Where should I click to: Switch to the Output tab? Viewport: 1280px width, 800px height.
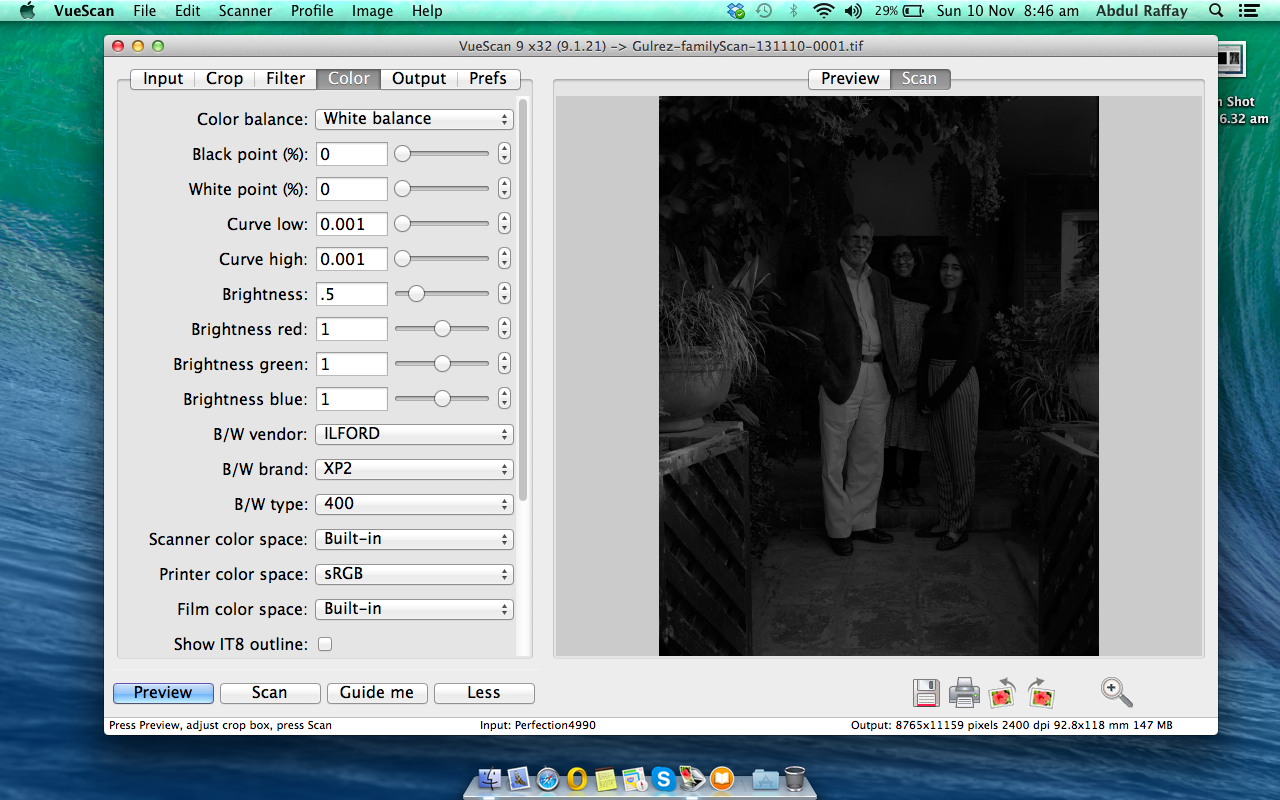click(x=419, y=79)
